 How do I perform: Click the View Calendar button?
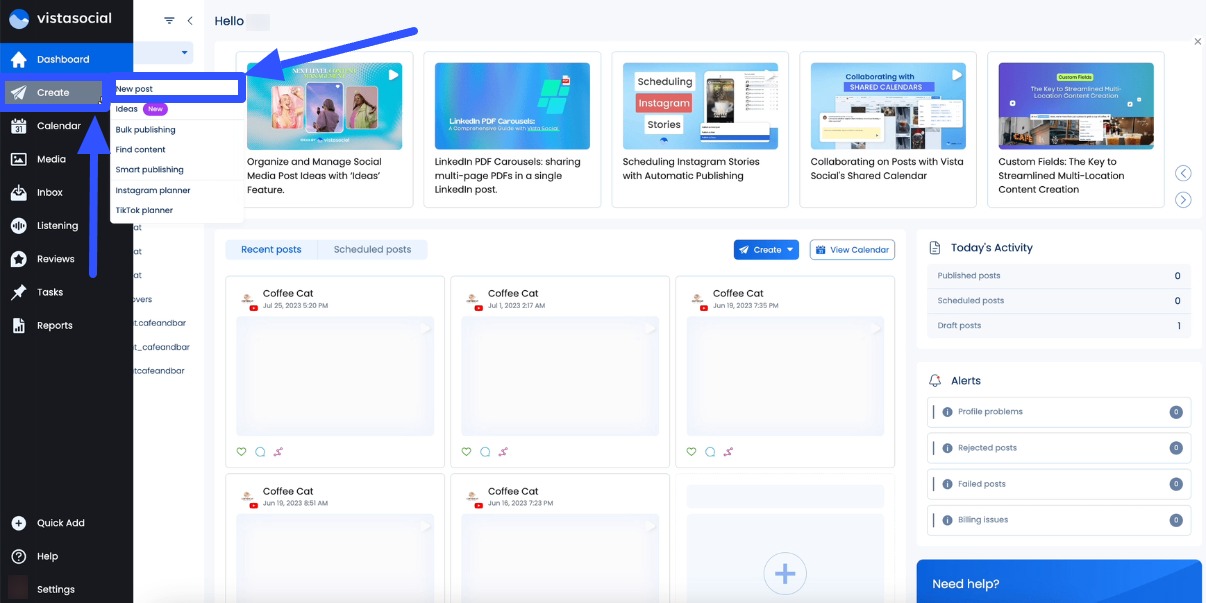point(852,249)
